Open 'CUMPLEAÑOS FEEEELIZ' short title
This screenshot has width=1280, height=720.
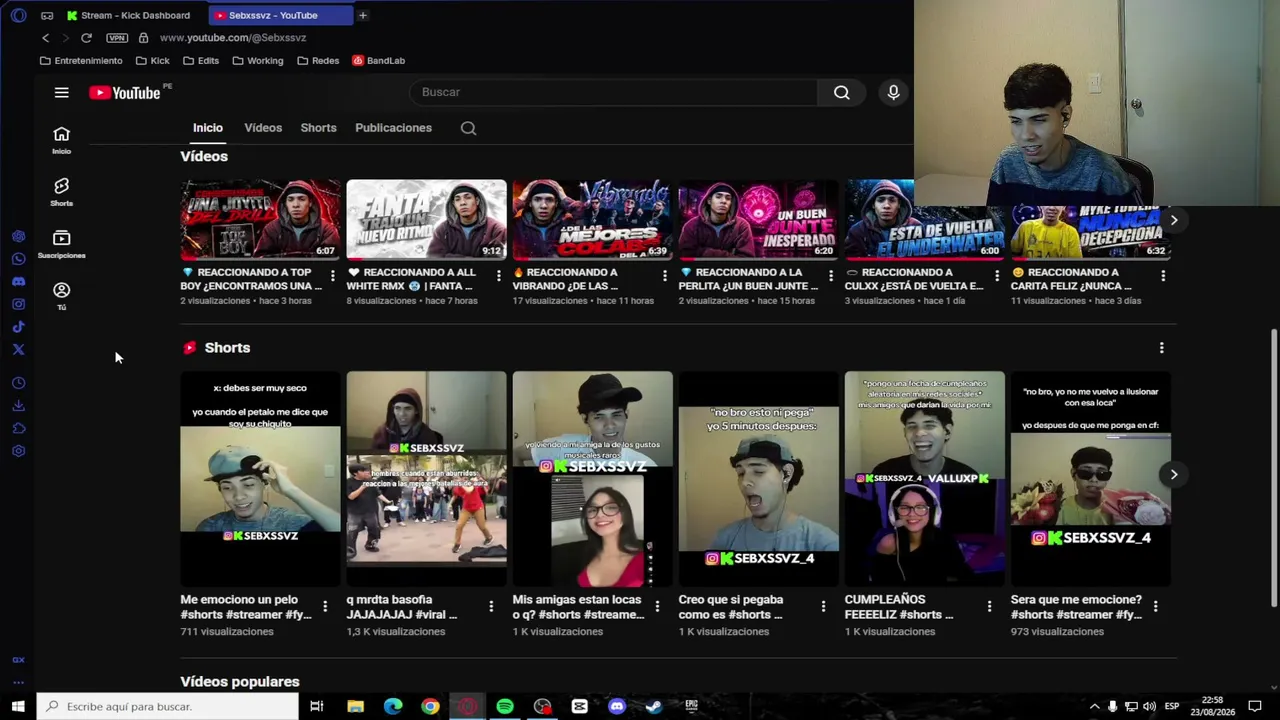point(899,607)
